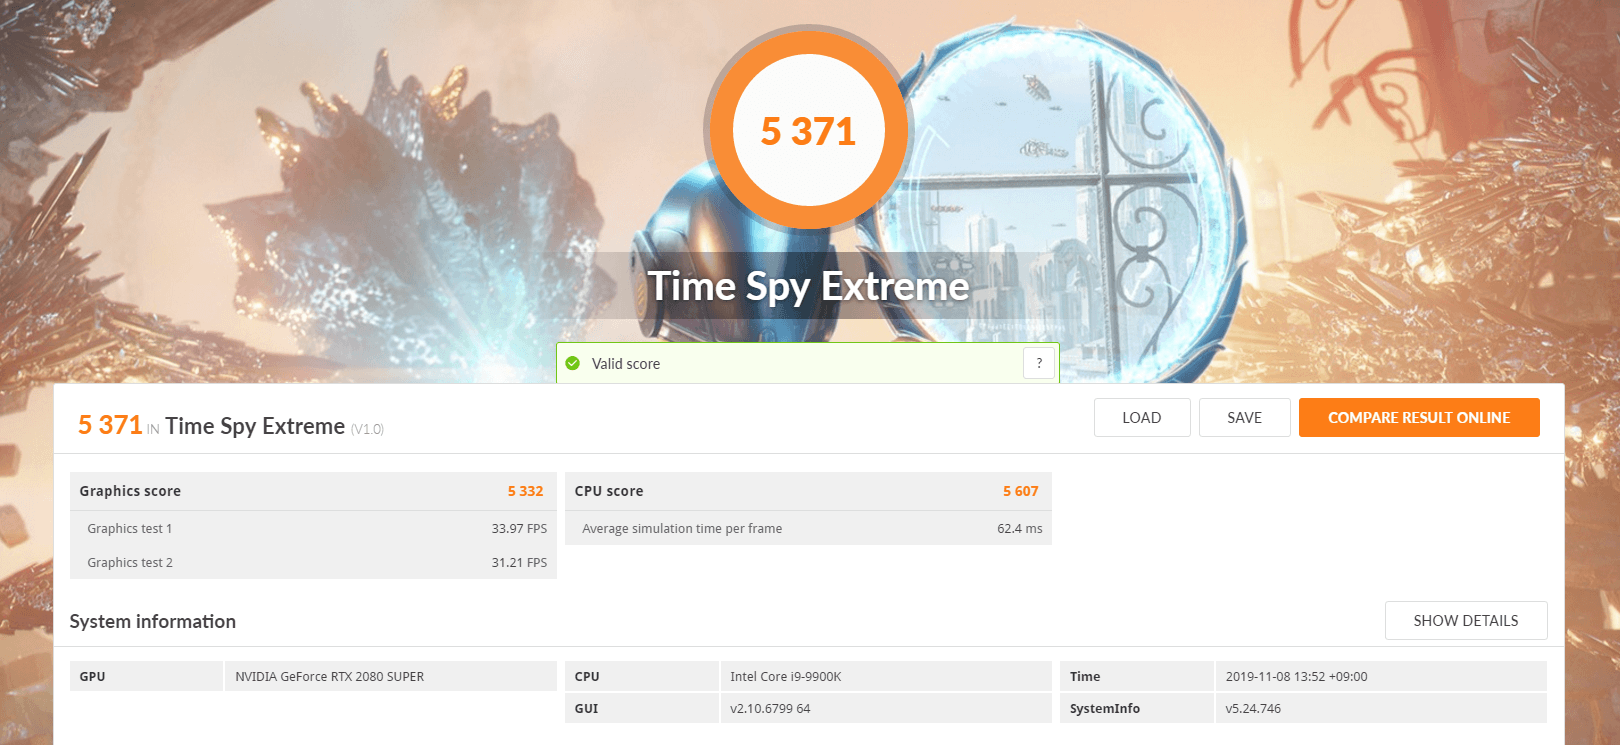
Task: Click the GUI version v2.10.6799 64
Action: [x=770, y=709]
